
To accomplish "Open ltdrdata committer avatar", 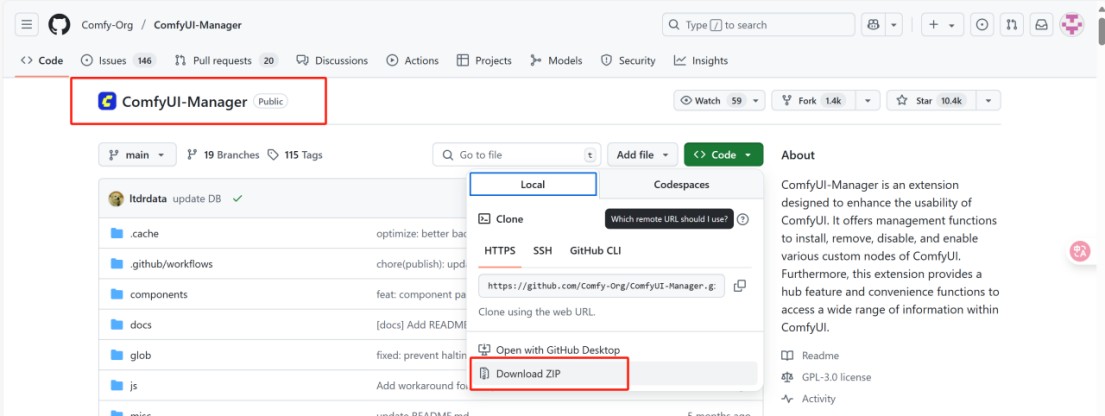I will click(x=116, y=199).
